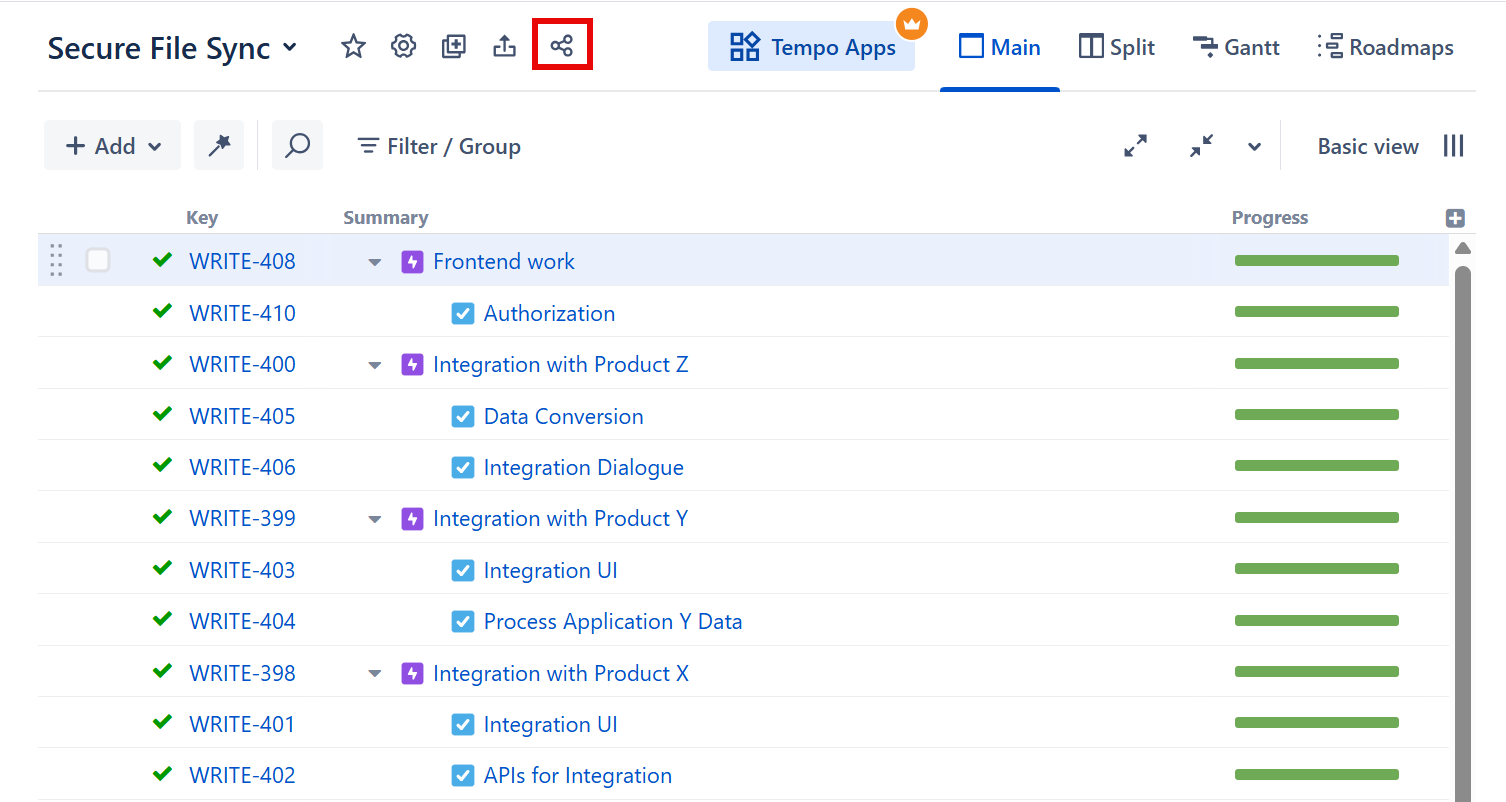The height and width of the screenshot is (802, 1506).
Task: Click the magic wand automation icon
Action: (x=219, y=146)
